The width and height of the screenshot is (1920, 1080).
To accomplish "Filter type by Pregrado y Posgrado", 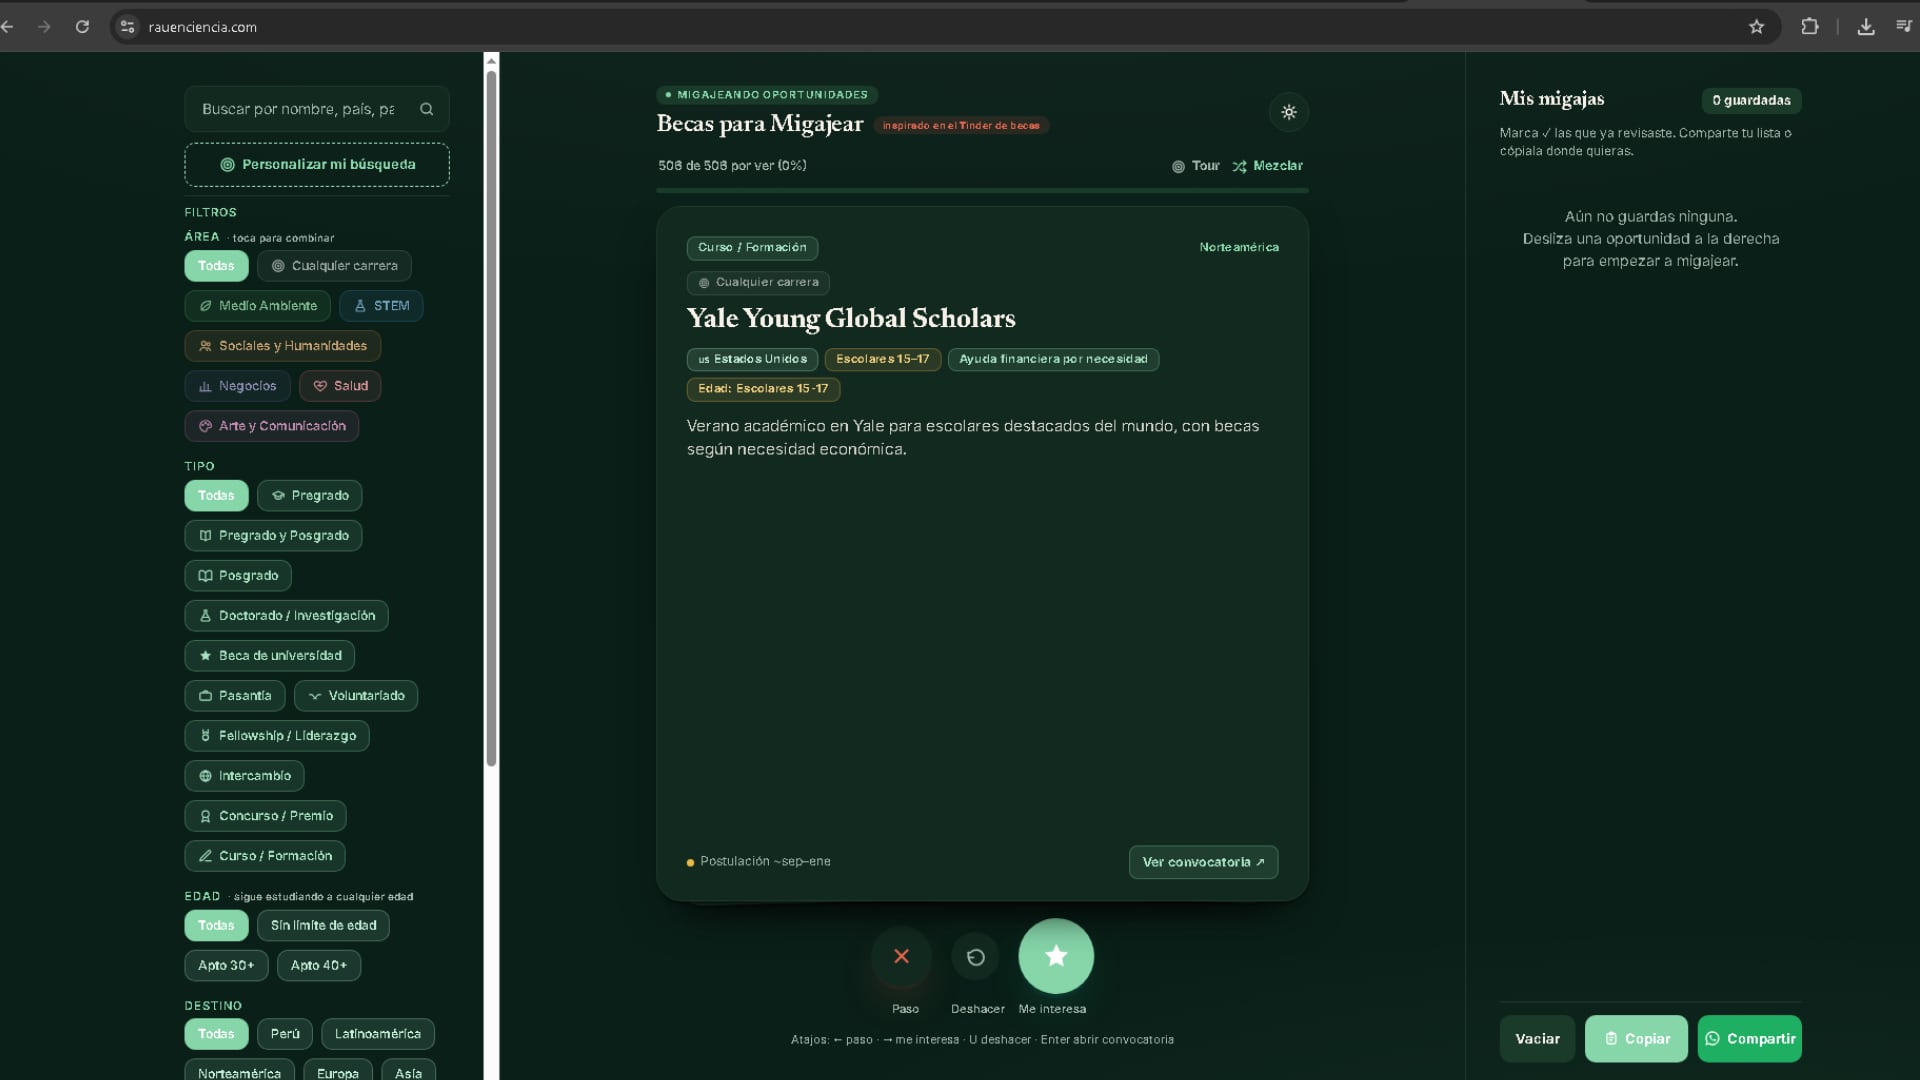I will 273,536.
